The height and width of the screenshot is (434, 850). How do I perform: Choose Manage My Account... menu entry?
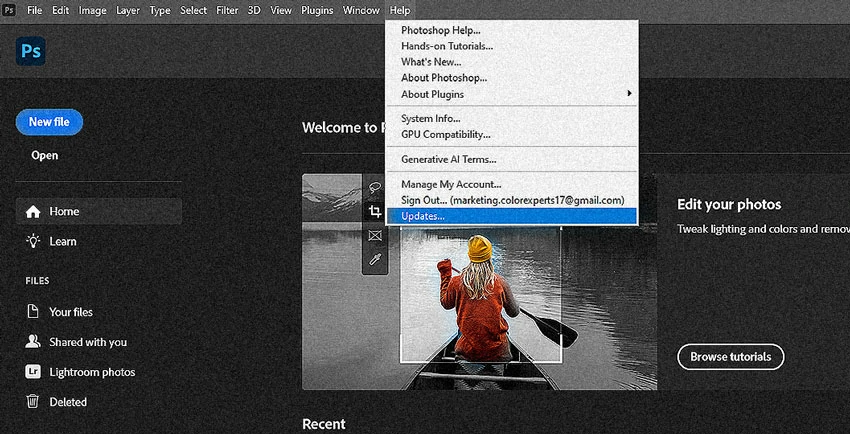point(511,184)
